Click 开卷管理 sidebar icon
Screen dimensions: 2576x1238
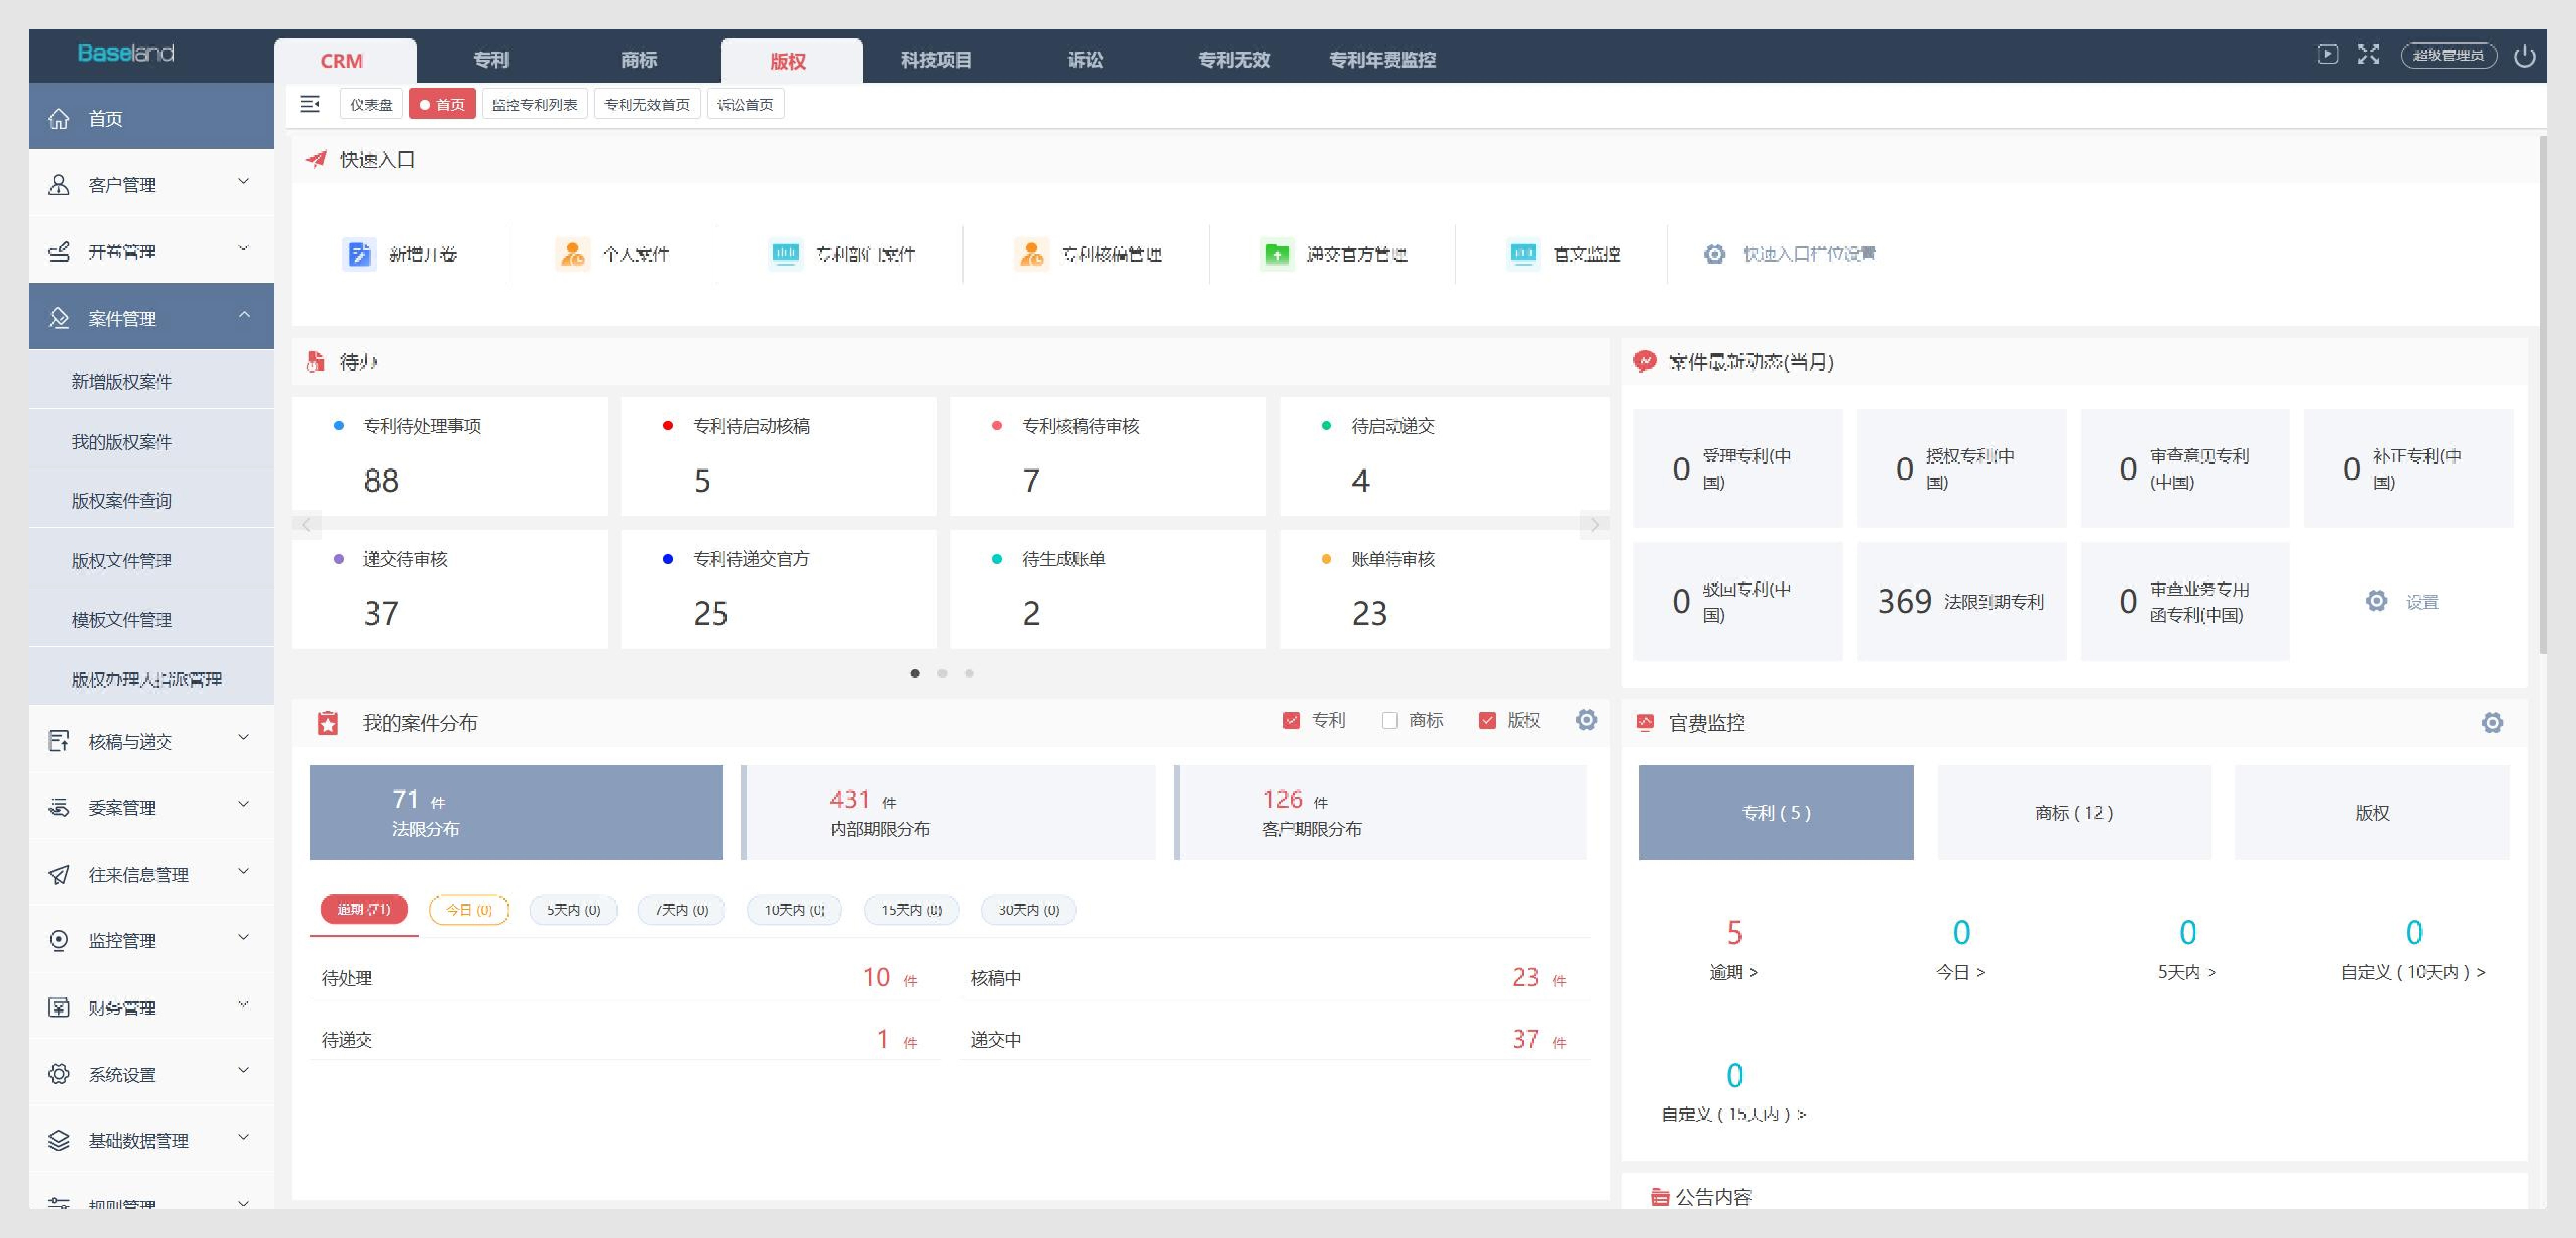pos(59,251)
